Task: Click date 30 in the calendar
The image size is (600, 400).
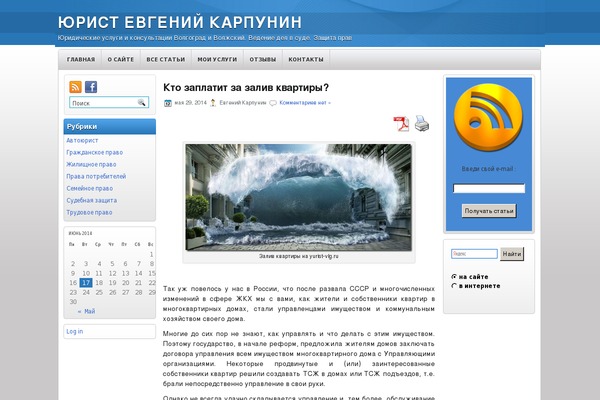Action: click(x=73, y=302)
